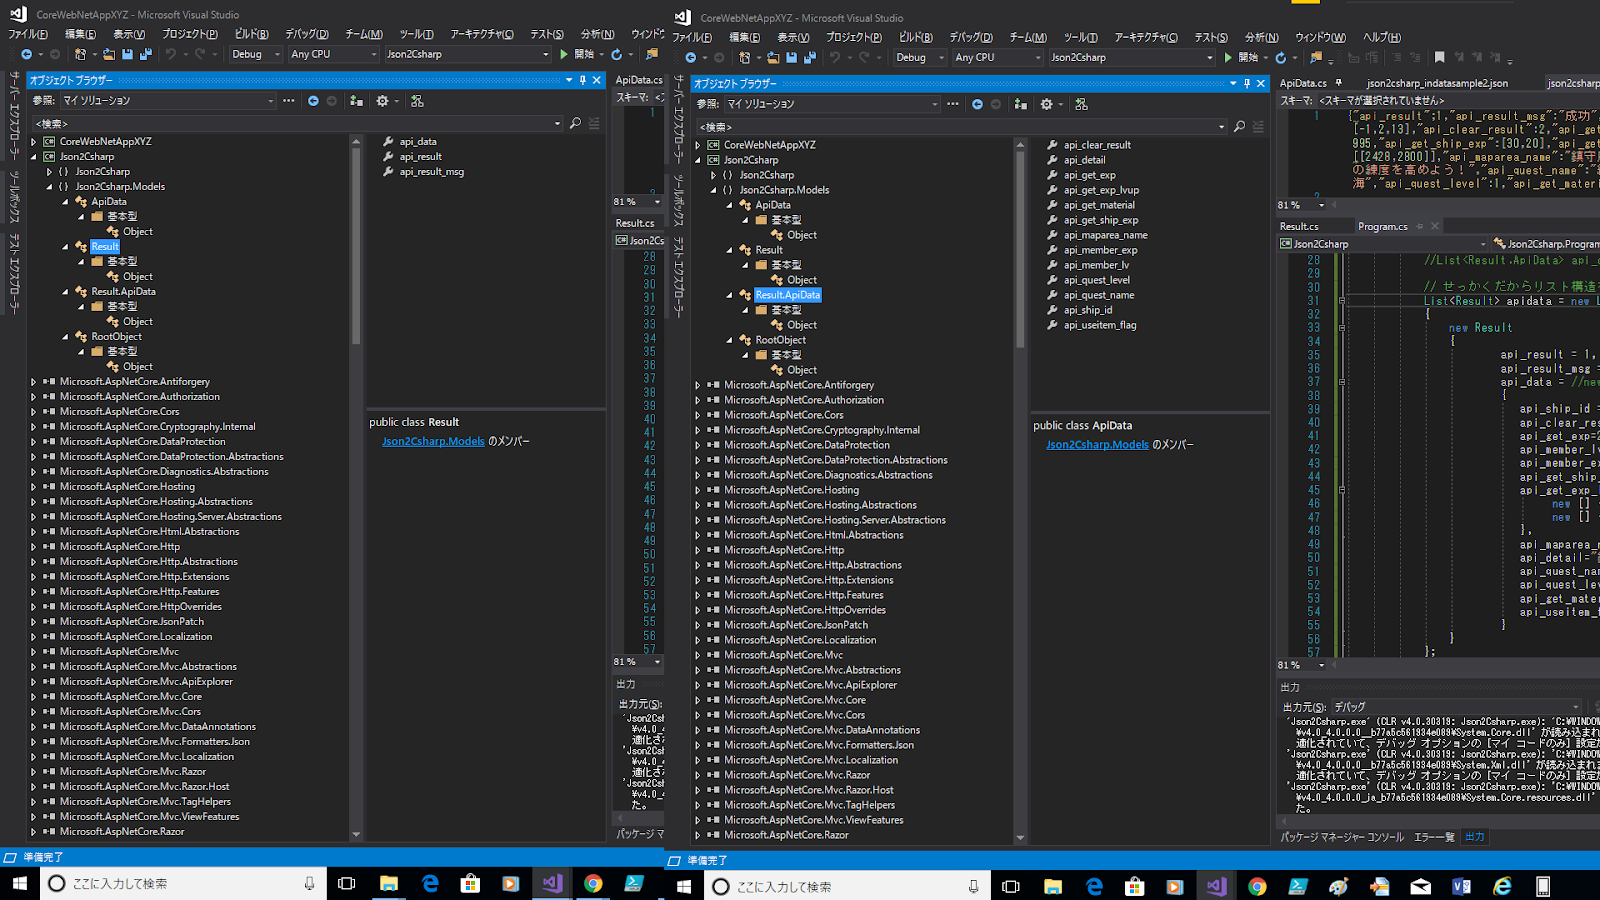Viewport: 1600px width, 900px height.
Task: Open Mail app from the right taskbar
Action: (1420, 886)
